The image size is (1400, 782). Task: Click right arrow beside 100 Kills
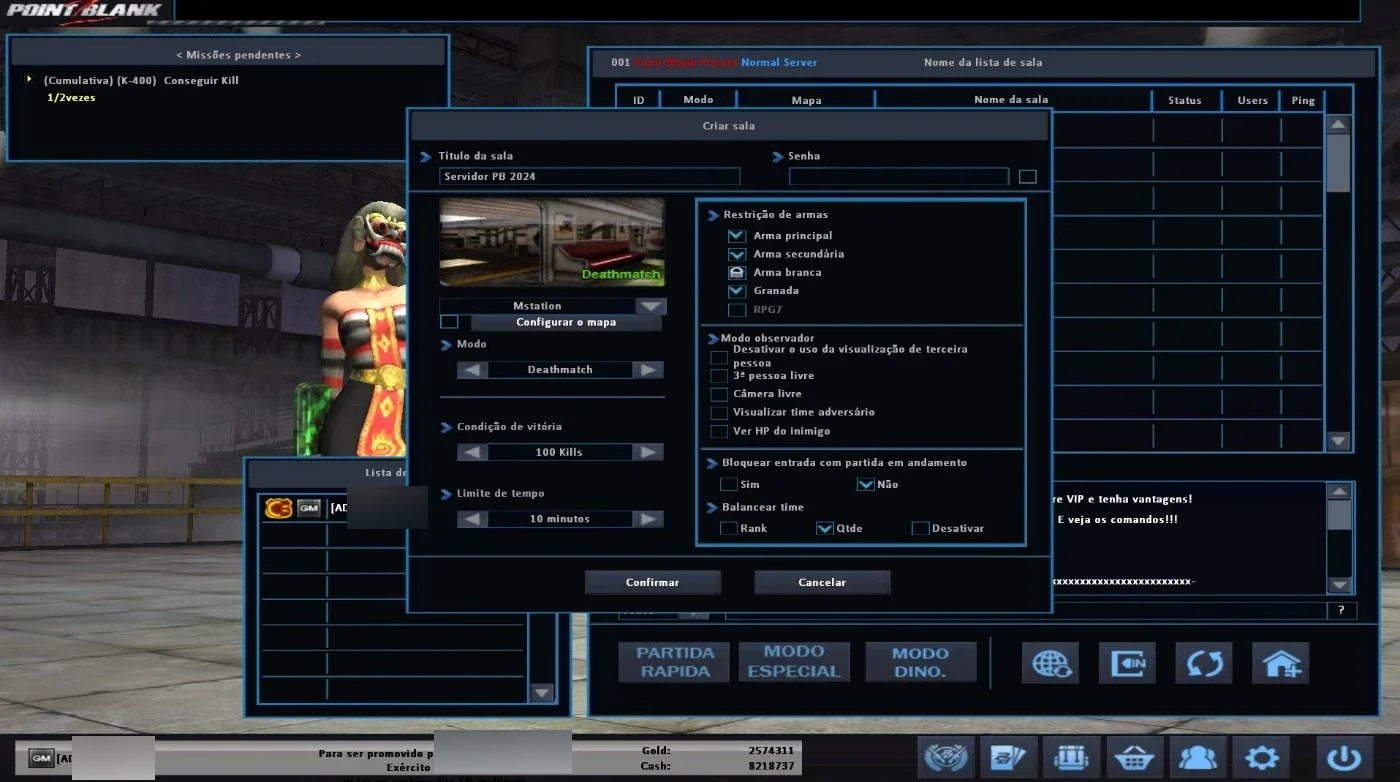tap(650, 452)
